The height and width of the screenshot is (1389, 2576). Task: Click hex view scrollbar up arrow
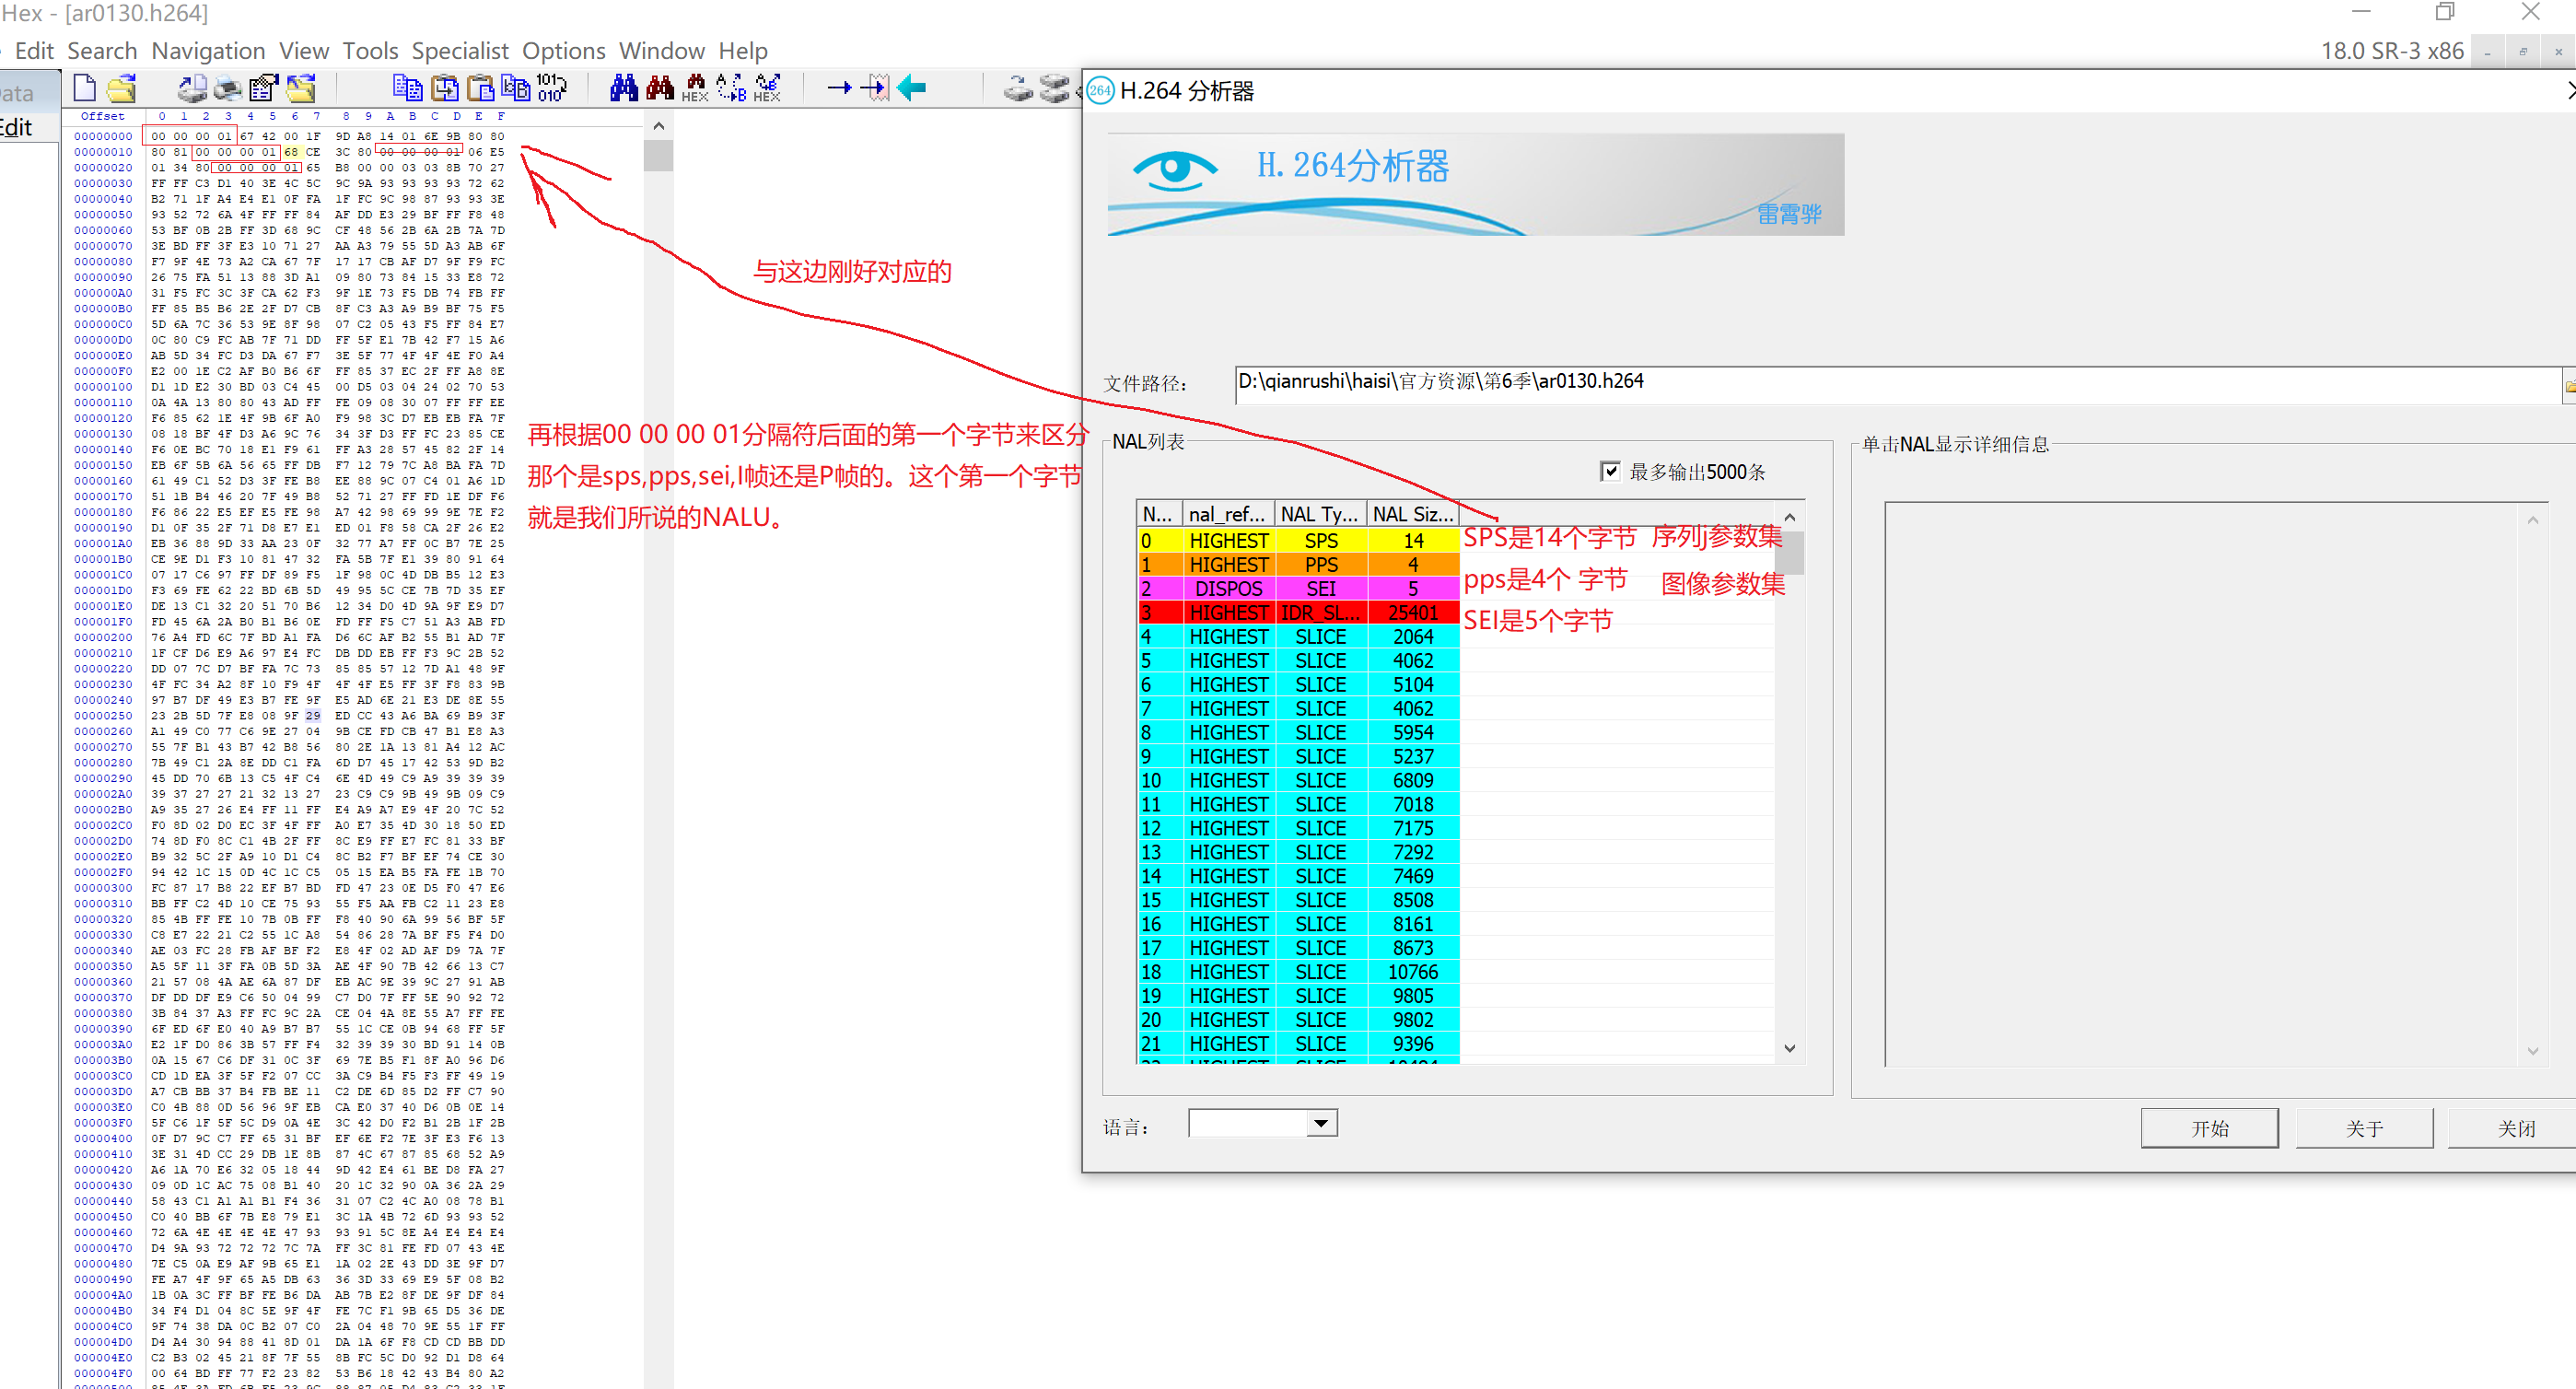658,126
